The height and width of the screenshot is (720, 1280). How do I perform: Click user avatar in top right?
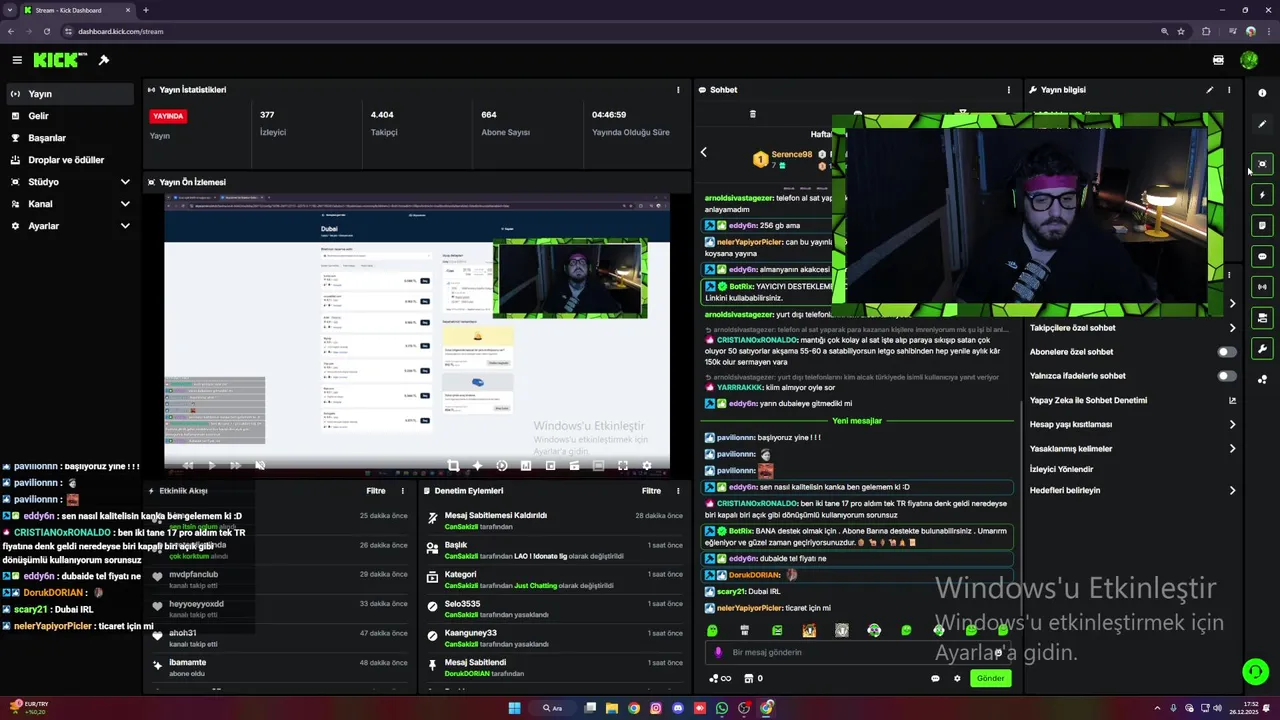[x=1249, y=60]
